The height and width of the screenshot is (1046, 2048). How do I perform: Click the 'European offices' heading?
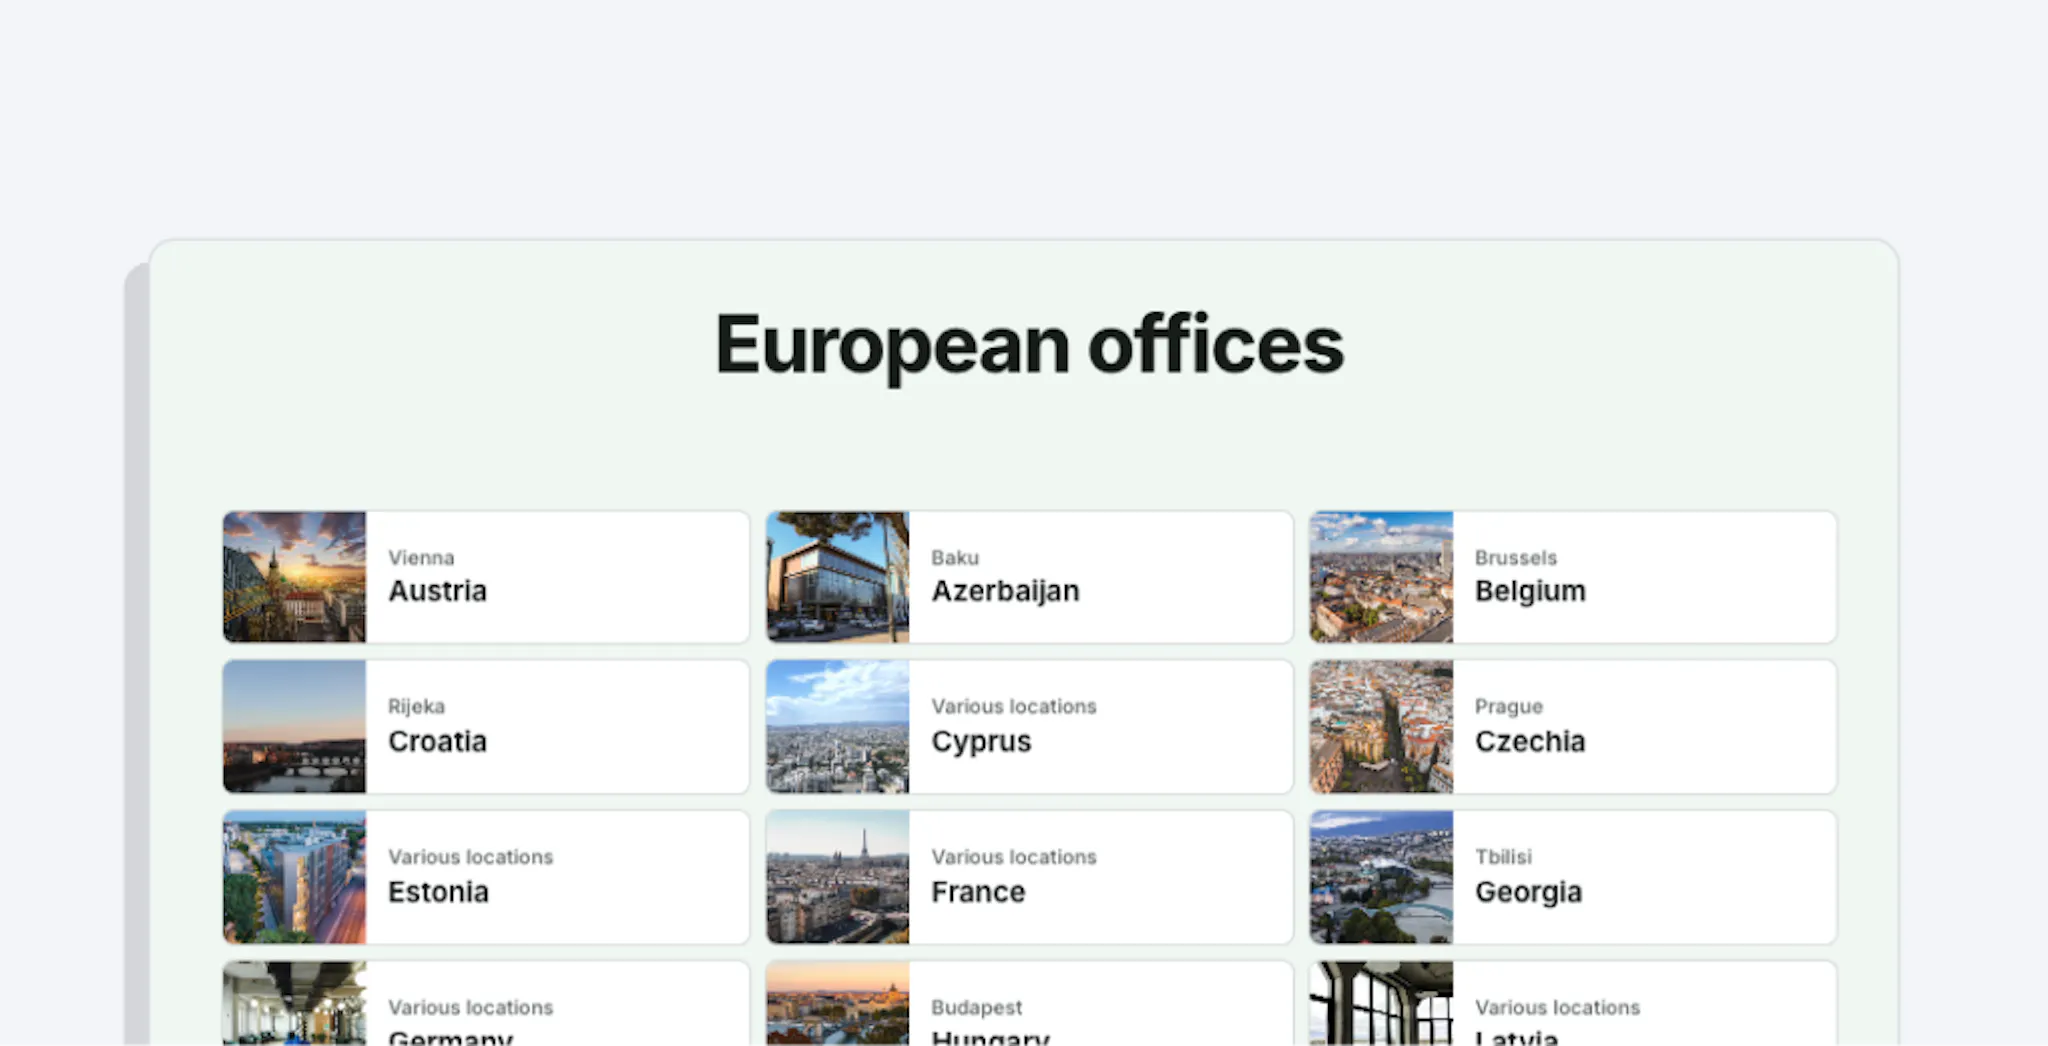[x=1029, y=345]
